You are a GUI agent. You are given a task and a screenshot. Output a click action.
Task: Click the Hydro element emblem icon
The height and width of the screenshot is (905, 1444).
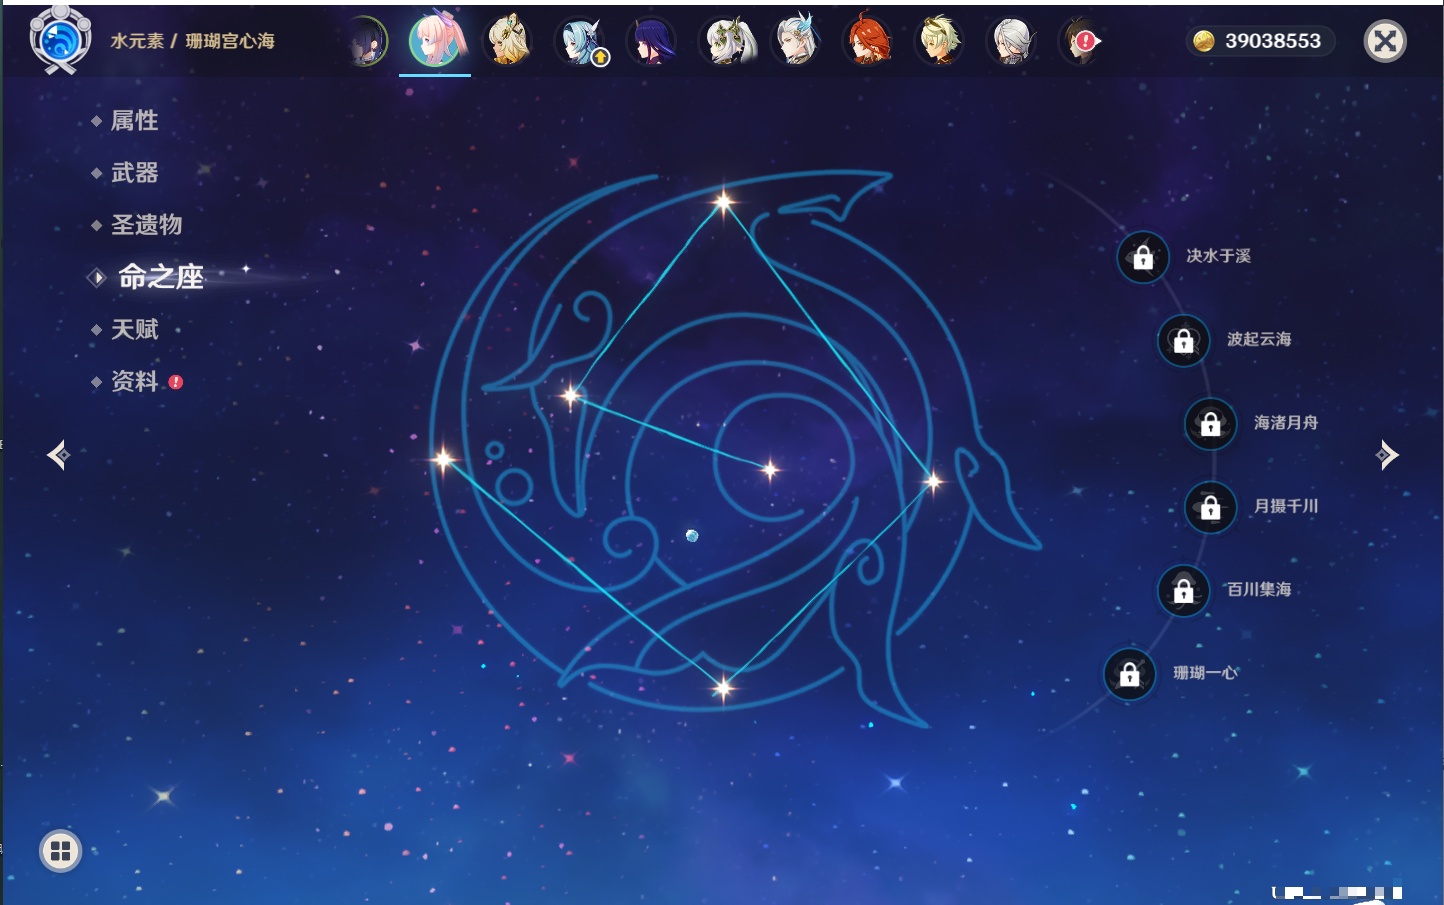(x=60, y=40)
